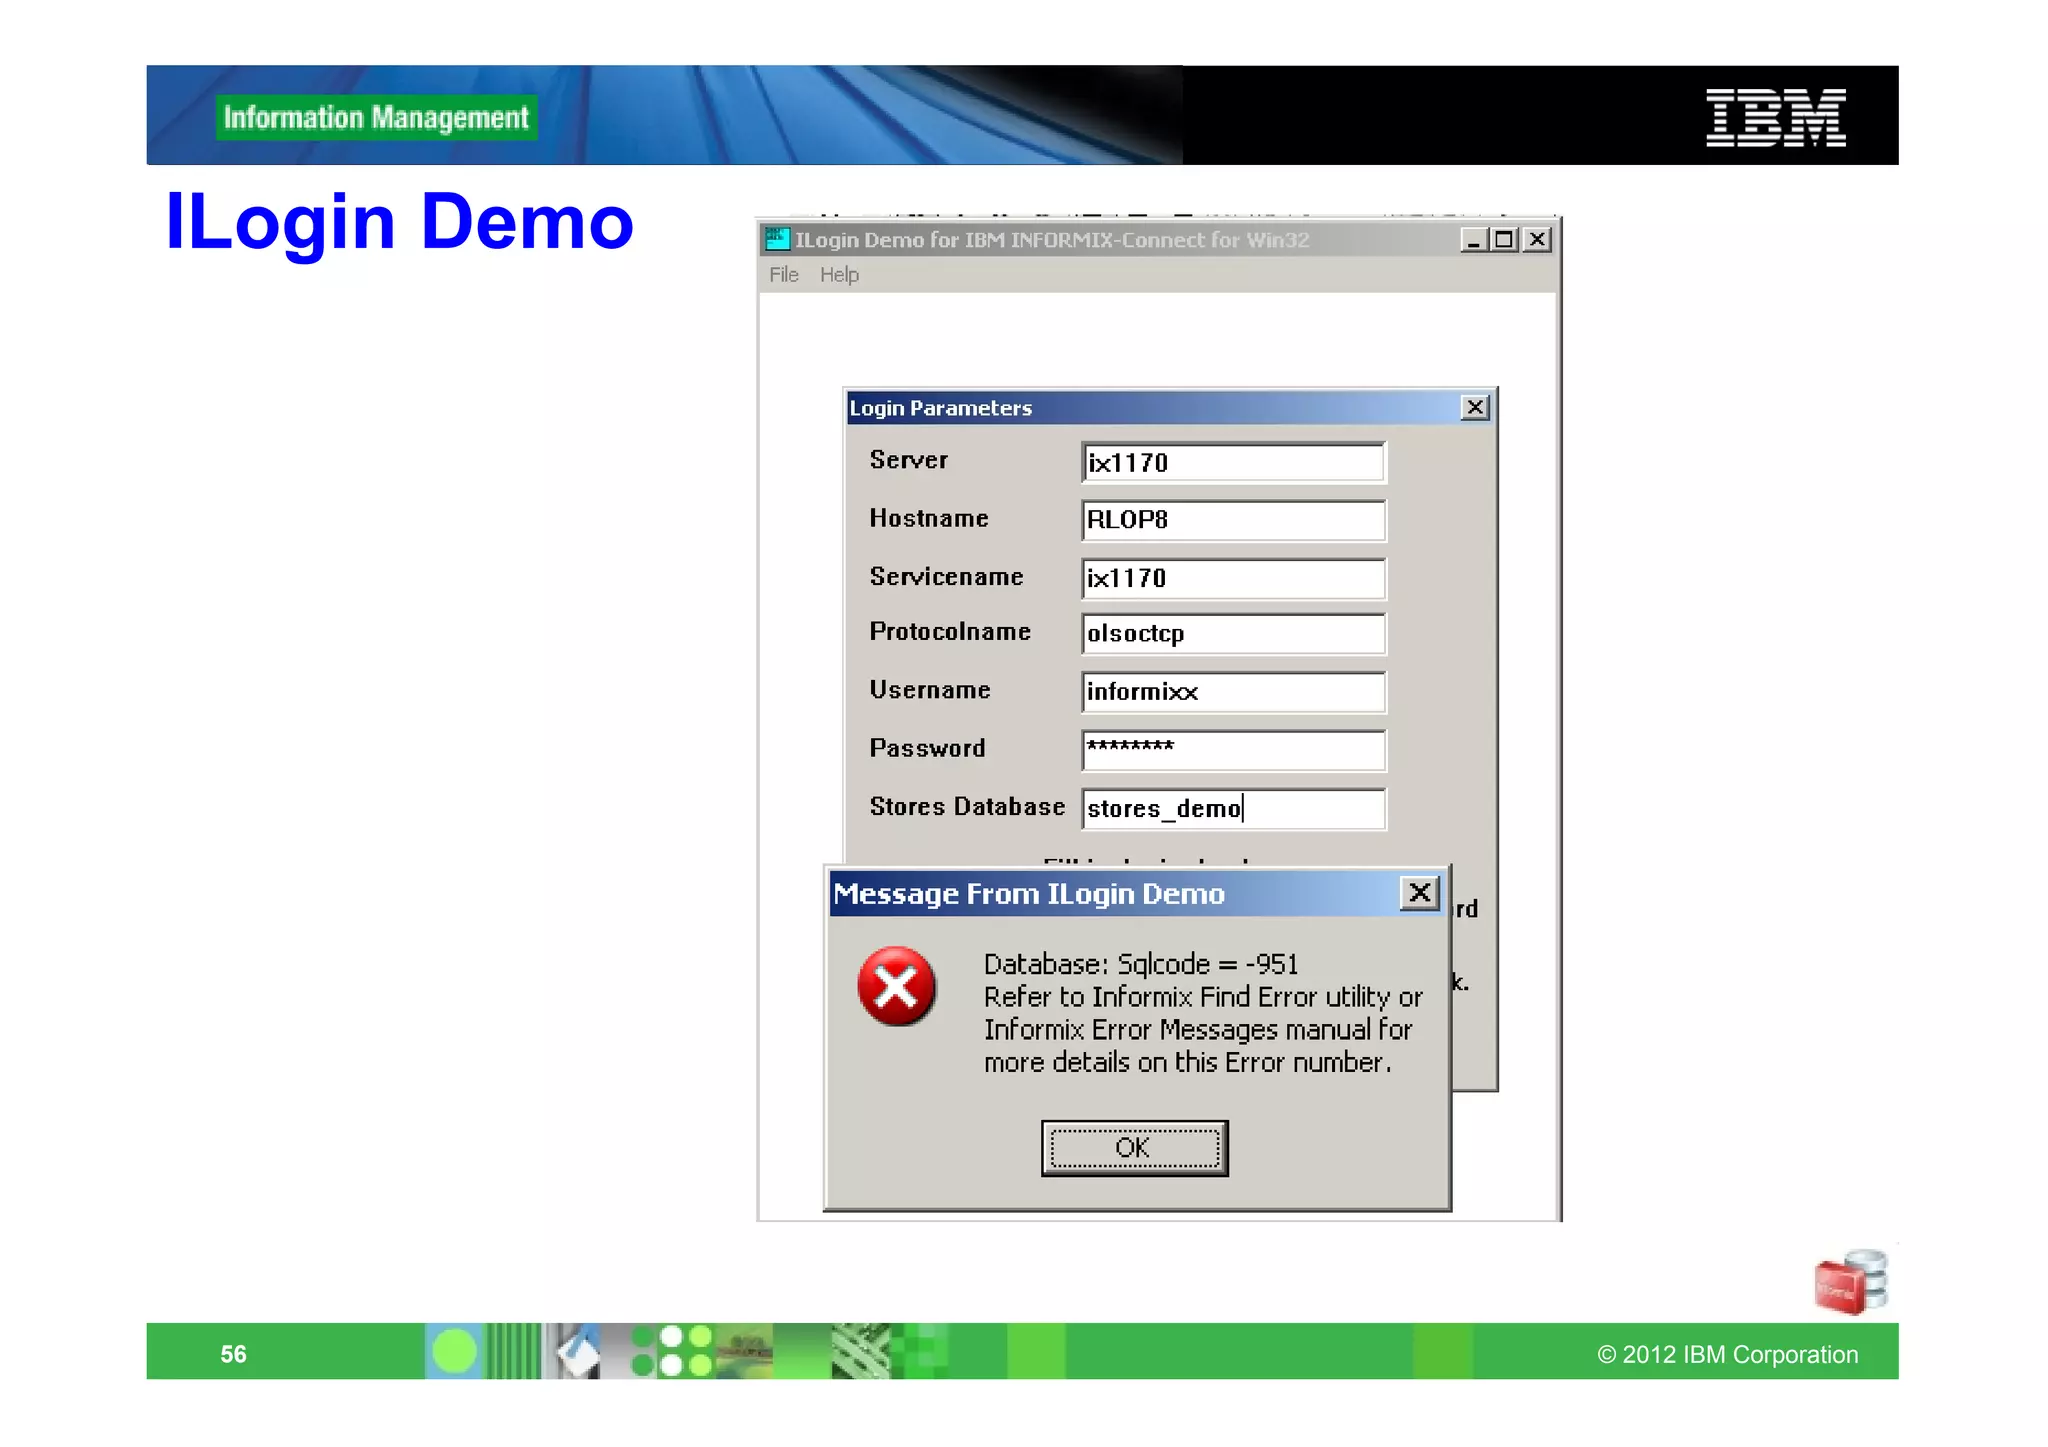Click the 'Username' label
This screenshot has width=2048, height=1447.
(x=930, y=690)
